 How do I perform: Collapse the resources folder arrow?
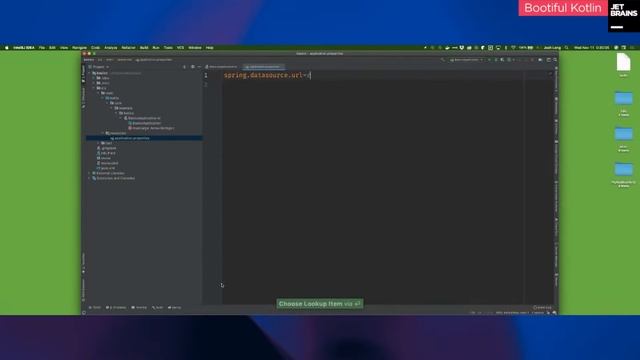(x=103, y=133)
